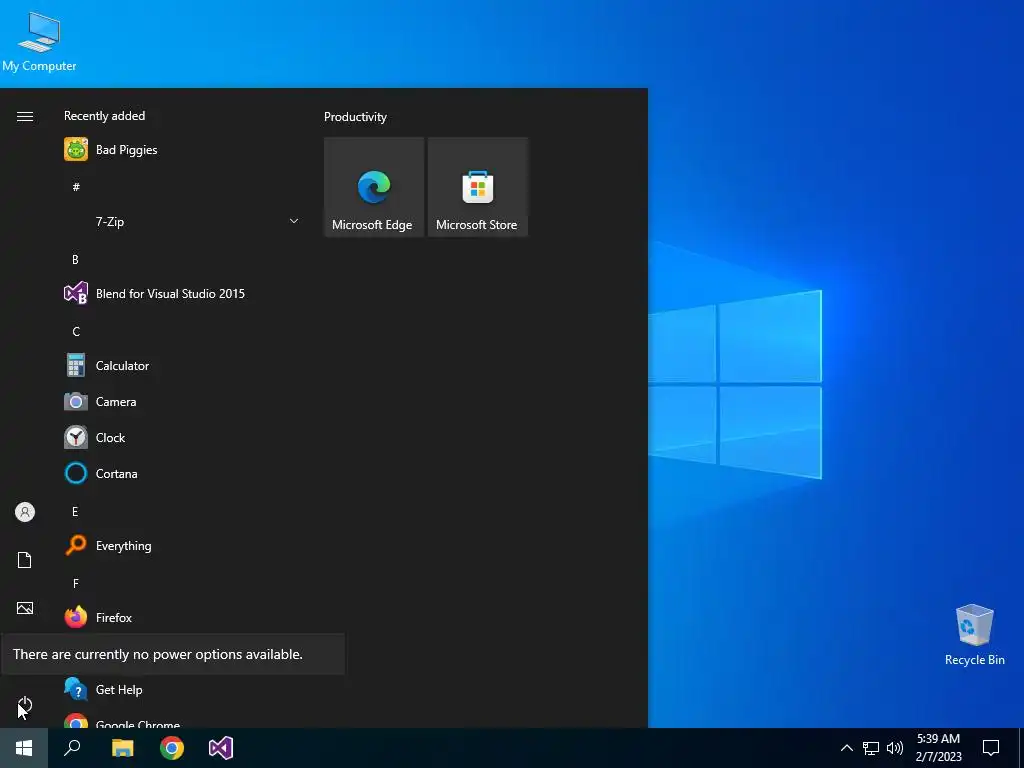Viewport: 1024px width, 768px height.
Task: Open the taskbar Search icon
Action: [x=72, y=748]
